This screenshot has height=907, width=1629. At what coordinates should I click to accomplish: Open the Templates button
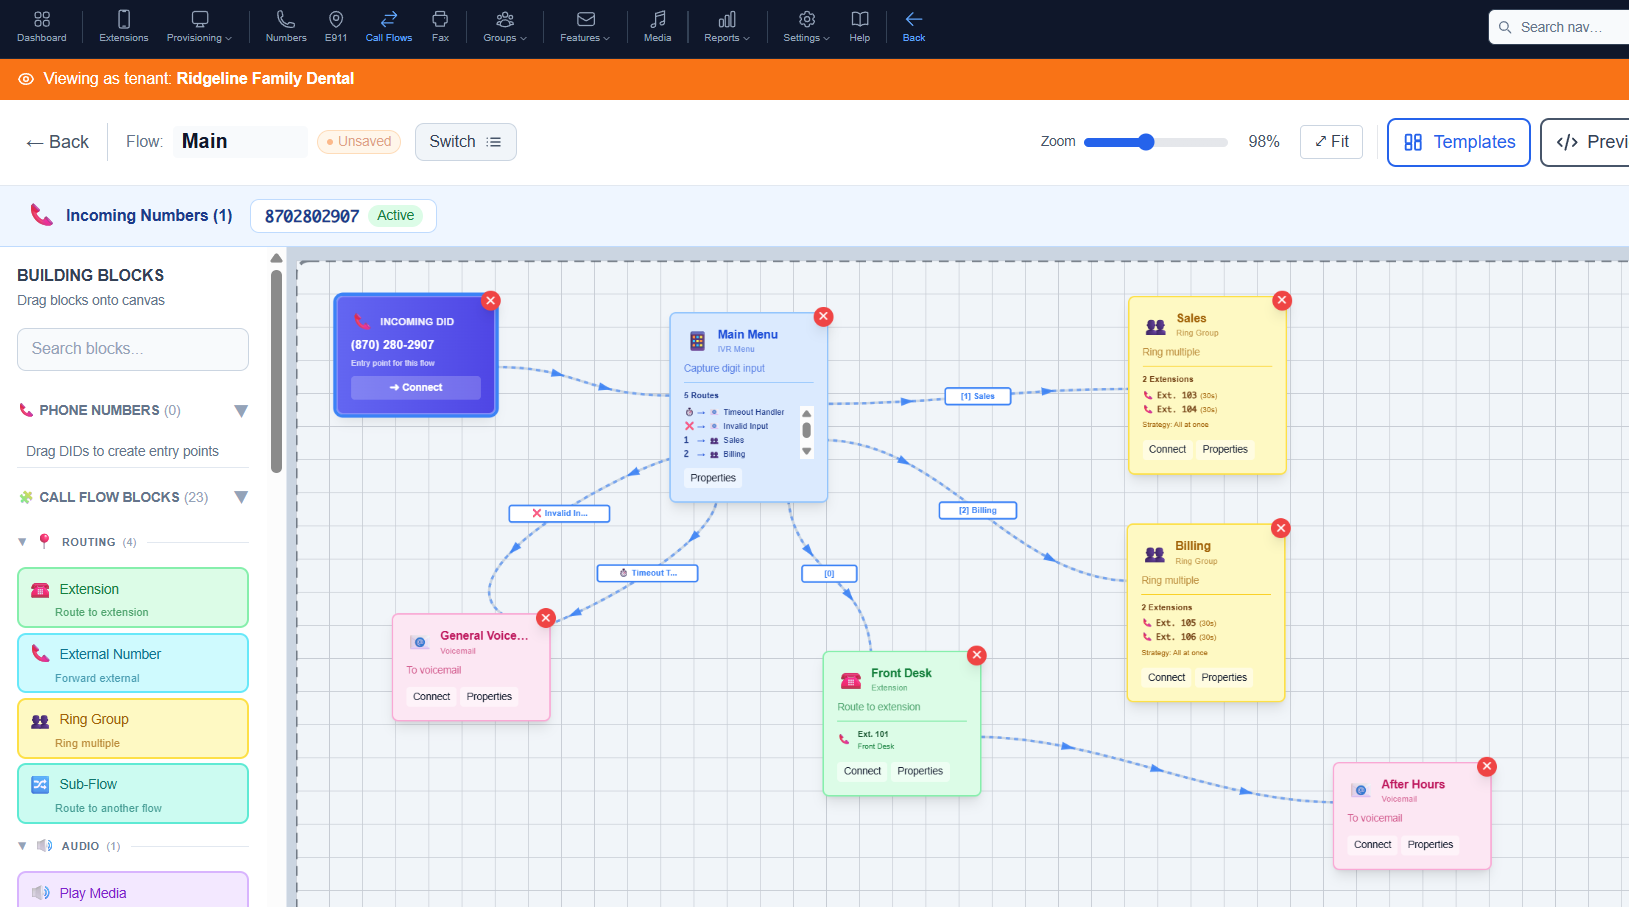(x=1459, y=142)
